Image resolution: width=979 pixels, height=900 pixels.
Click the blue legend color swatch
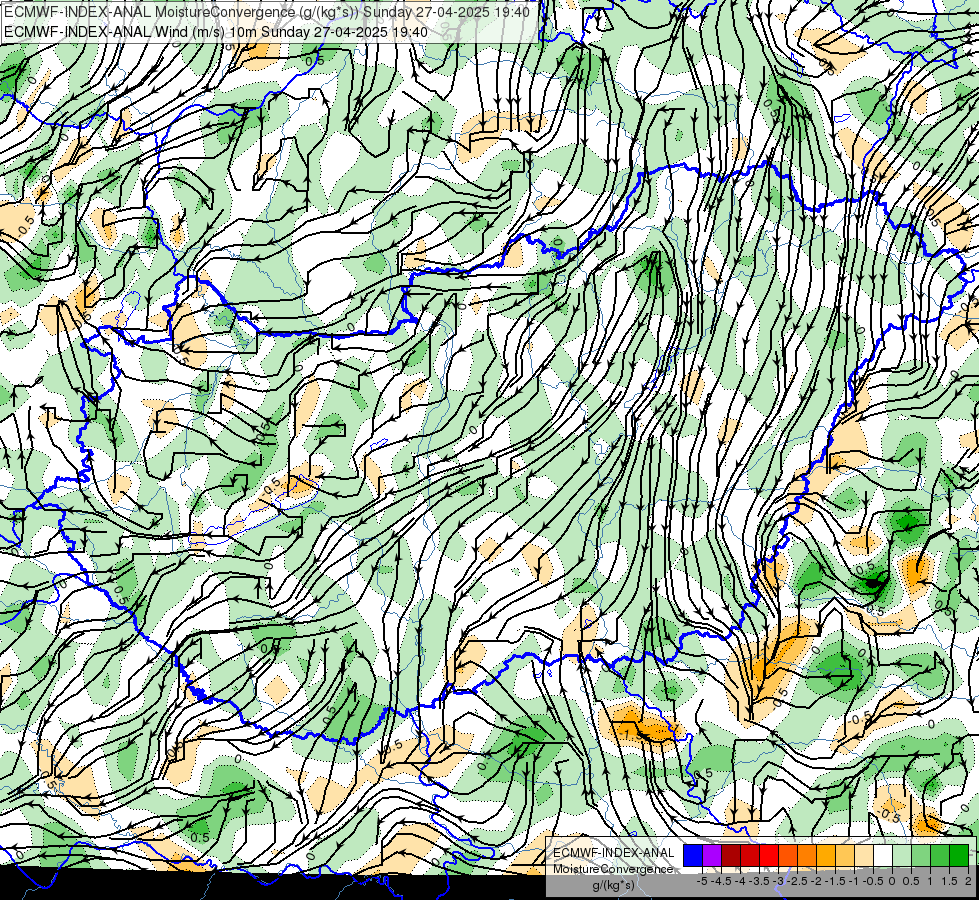pos(693,856)
